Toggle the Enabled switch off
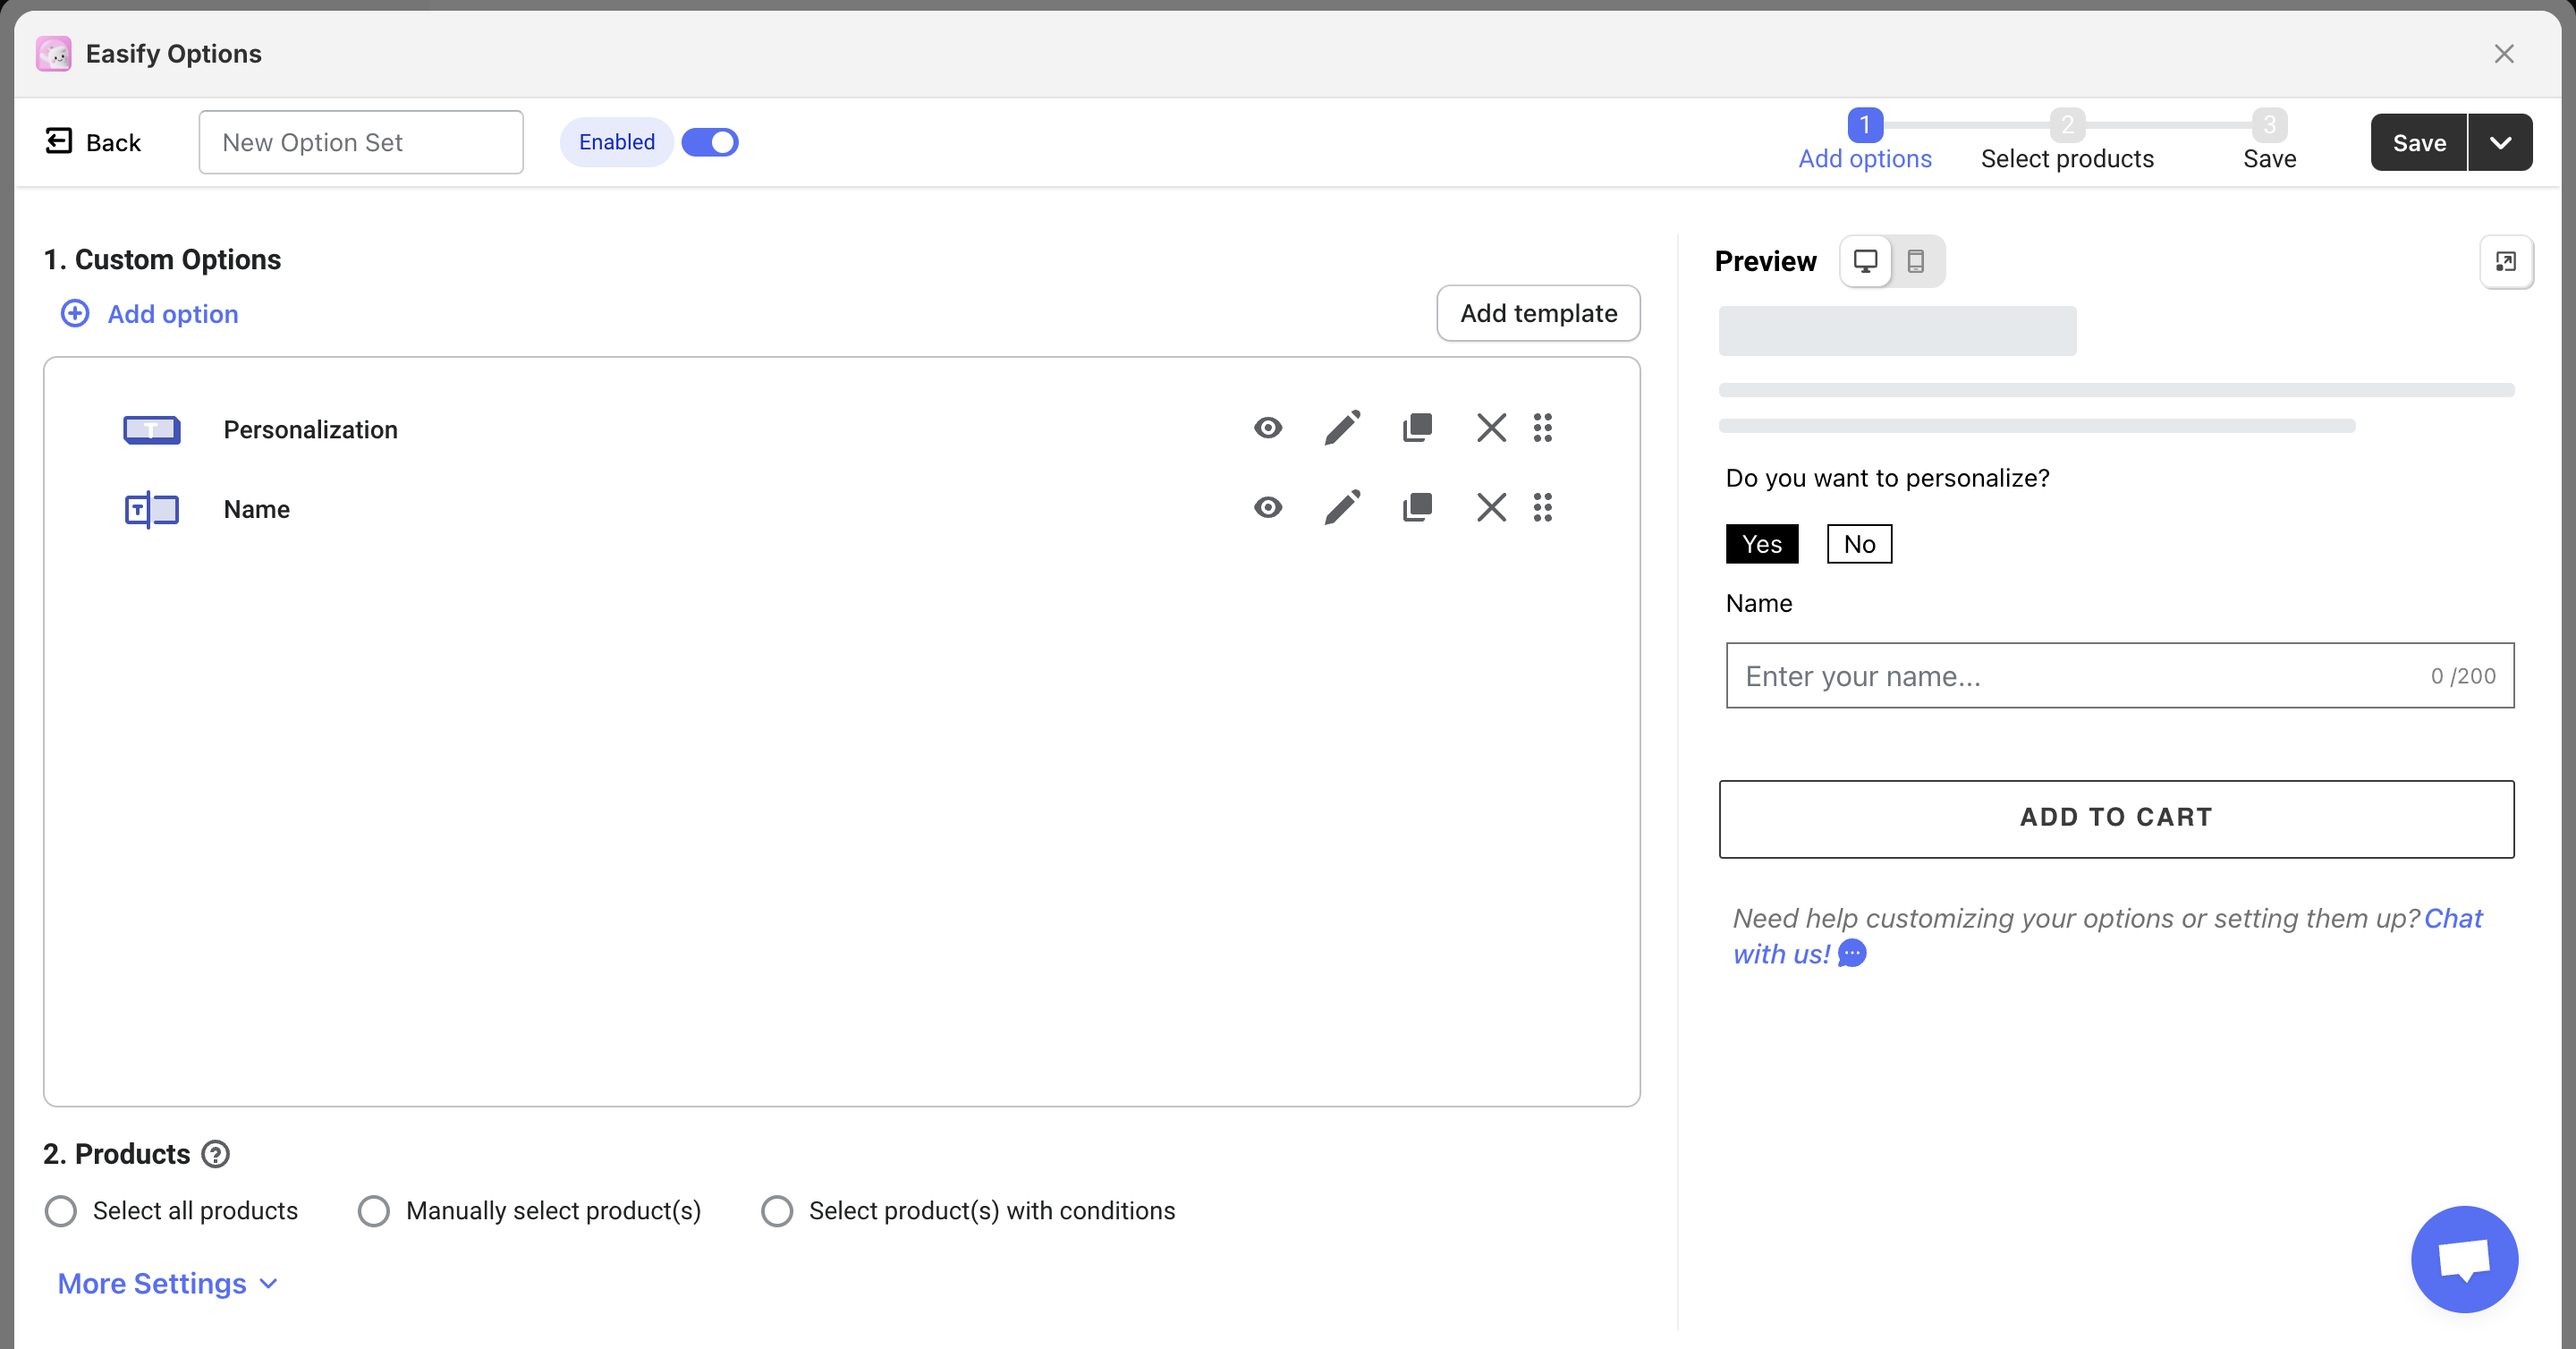 pyautogui.click(x=710, y=142)
